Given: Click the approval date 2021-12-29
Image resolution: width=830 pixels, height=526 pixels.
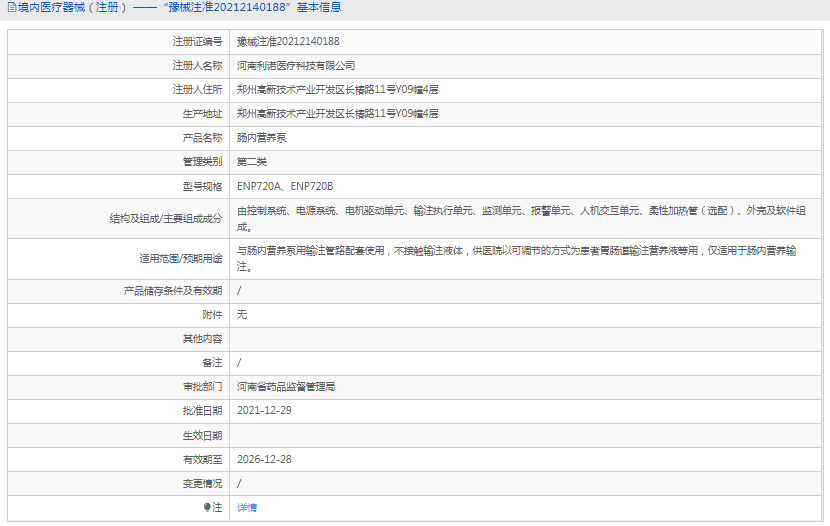Looking at the screenshot, I should tap(264, 410).
